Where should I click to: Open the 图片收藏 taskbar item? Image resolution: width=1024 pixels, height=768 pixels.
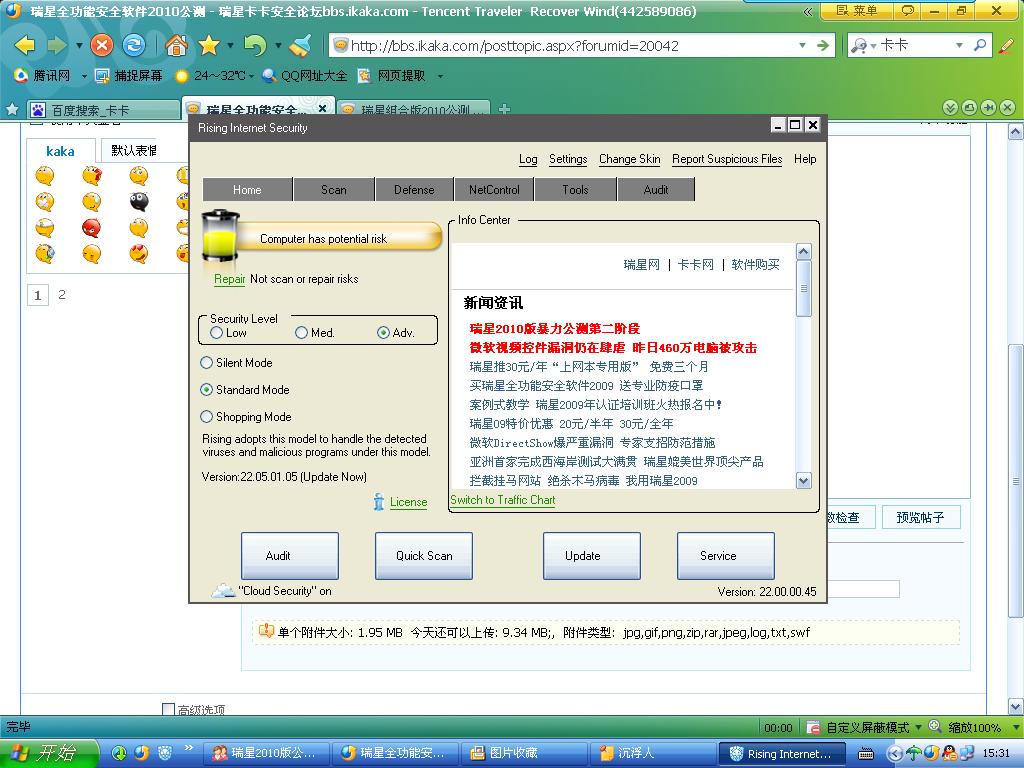pyautogui.click(x=522, y=753)
